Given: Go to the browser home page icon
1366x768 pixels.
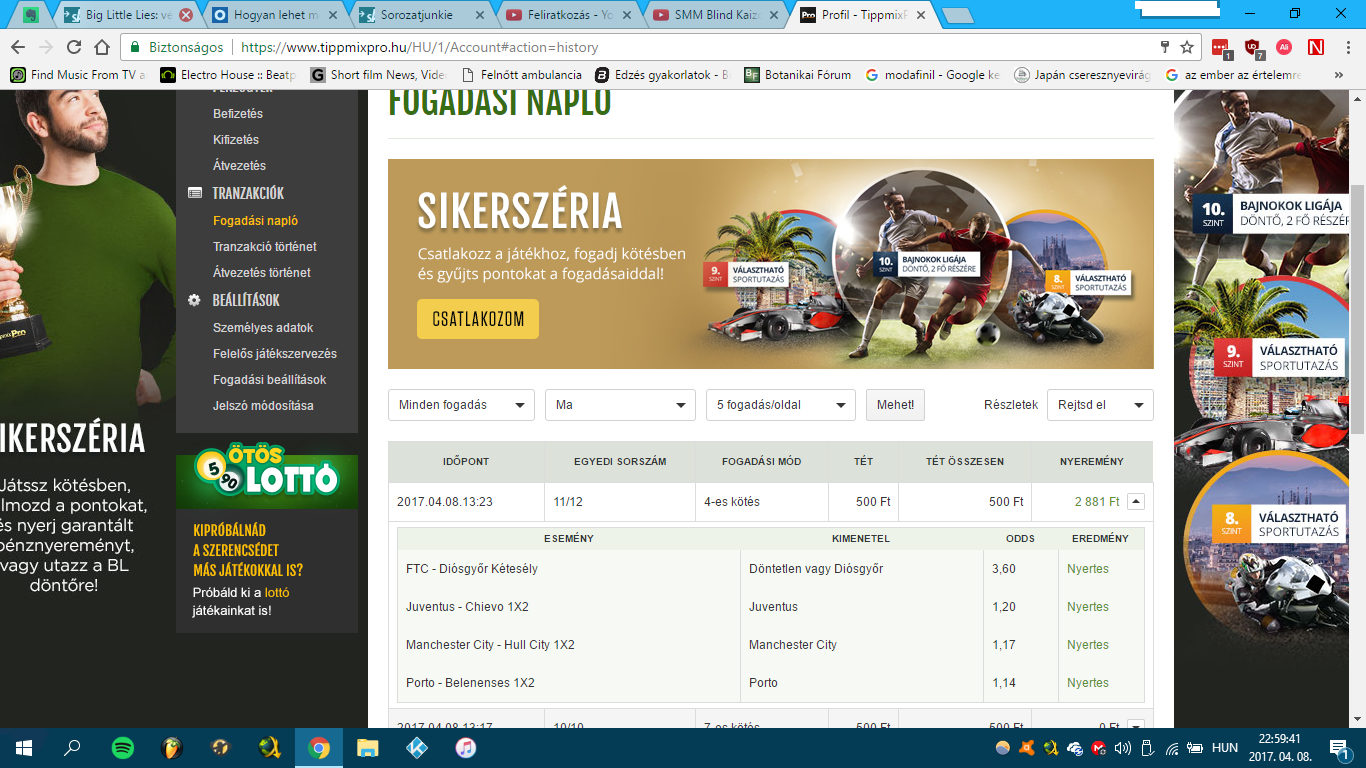Looking at the screenshot, I should click(x=101, y=47).
